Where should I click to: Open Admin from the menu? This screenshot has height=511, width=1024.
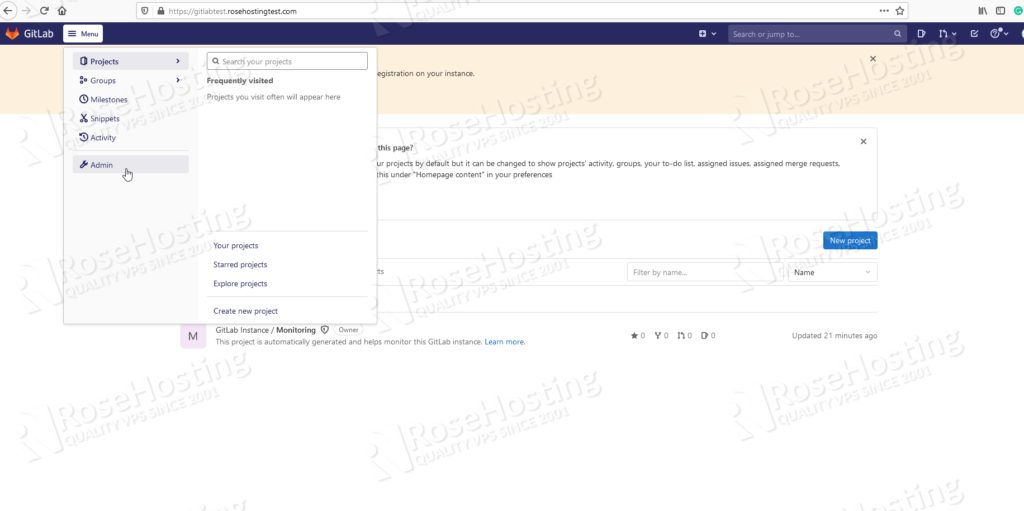[131, 165]
